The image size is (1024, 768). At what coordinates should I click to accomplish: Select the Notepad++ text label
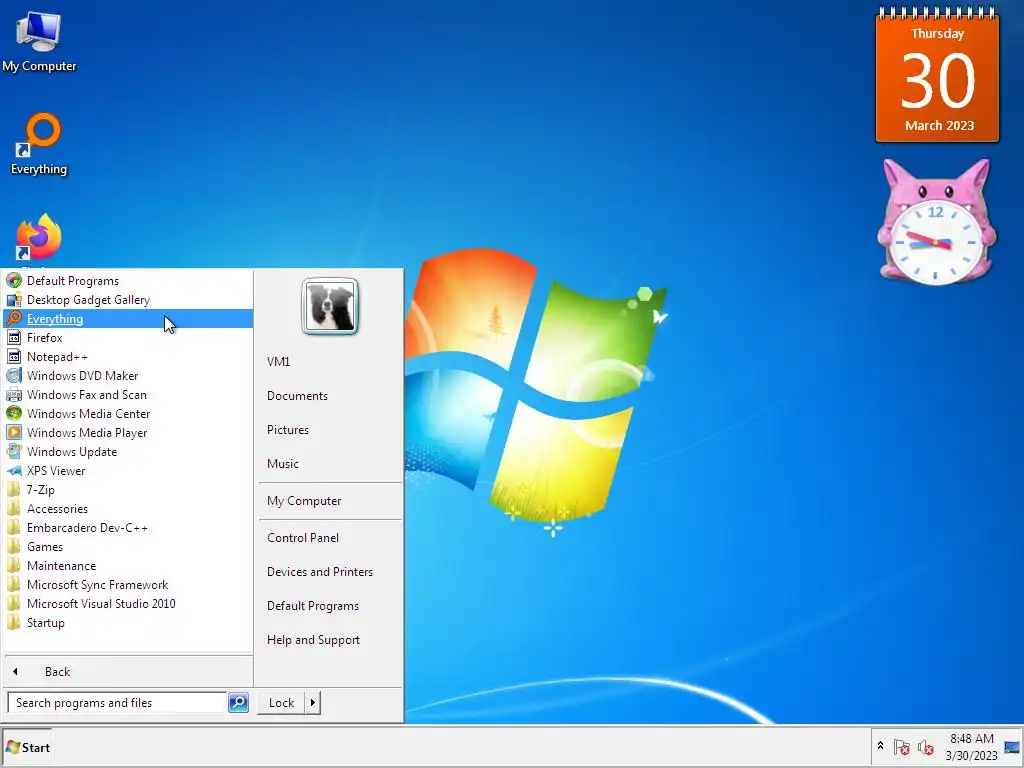tap(57, 357)
